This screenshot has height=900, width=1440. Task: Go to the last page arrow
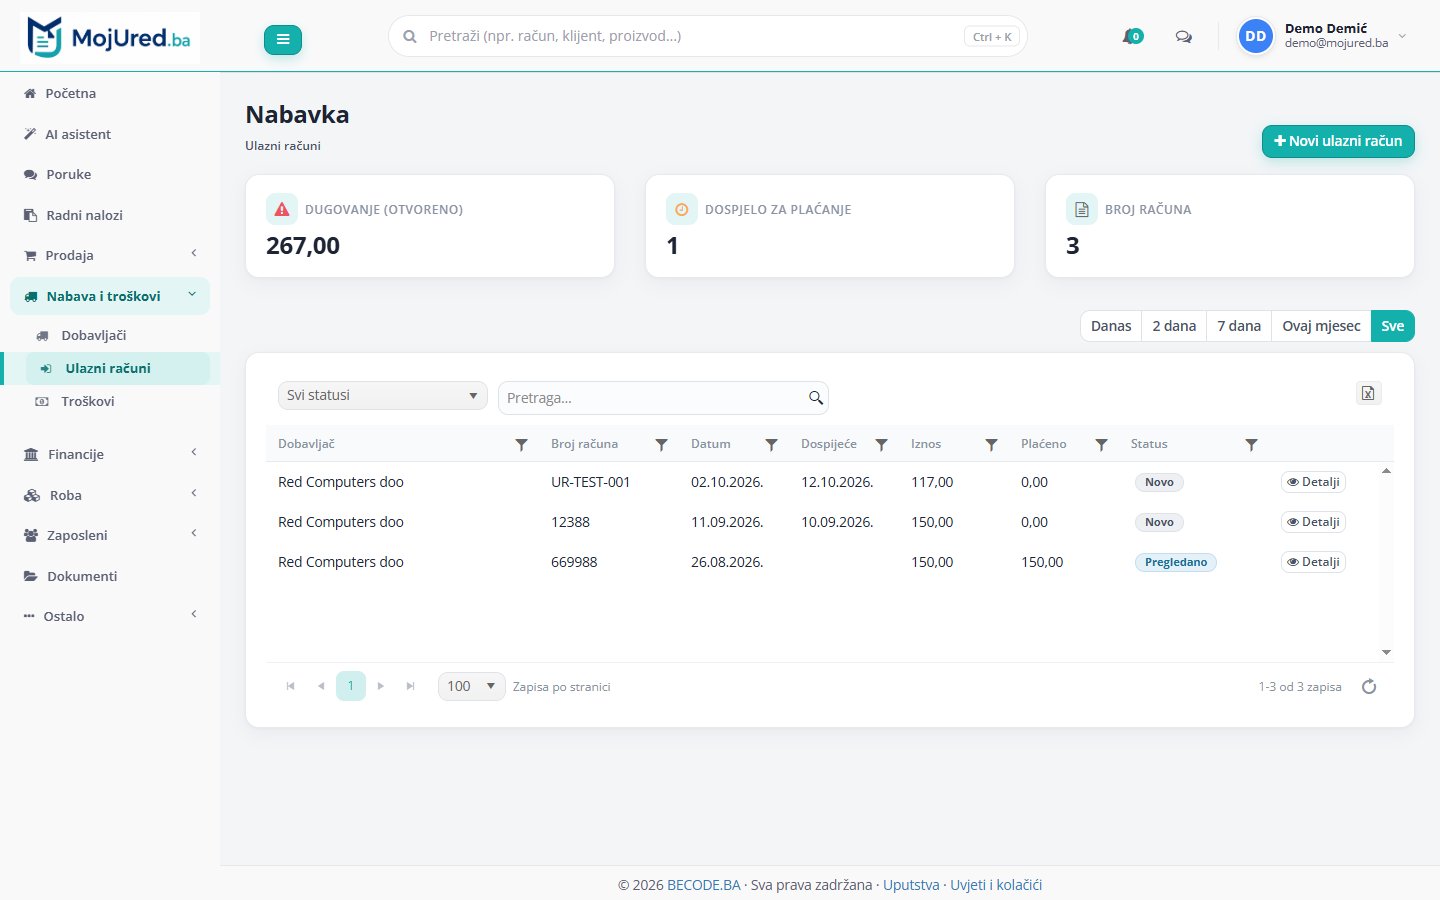410,686
